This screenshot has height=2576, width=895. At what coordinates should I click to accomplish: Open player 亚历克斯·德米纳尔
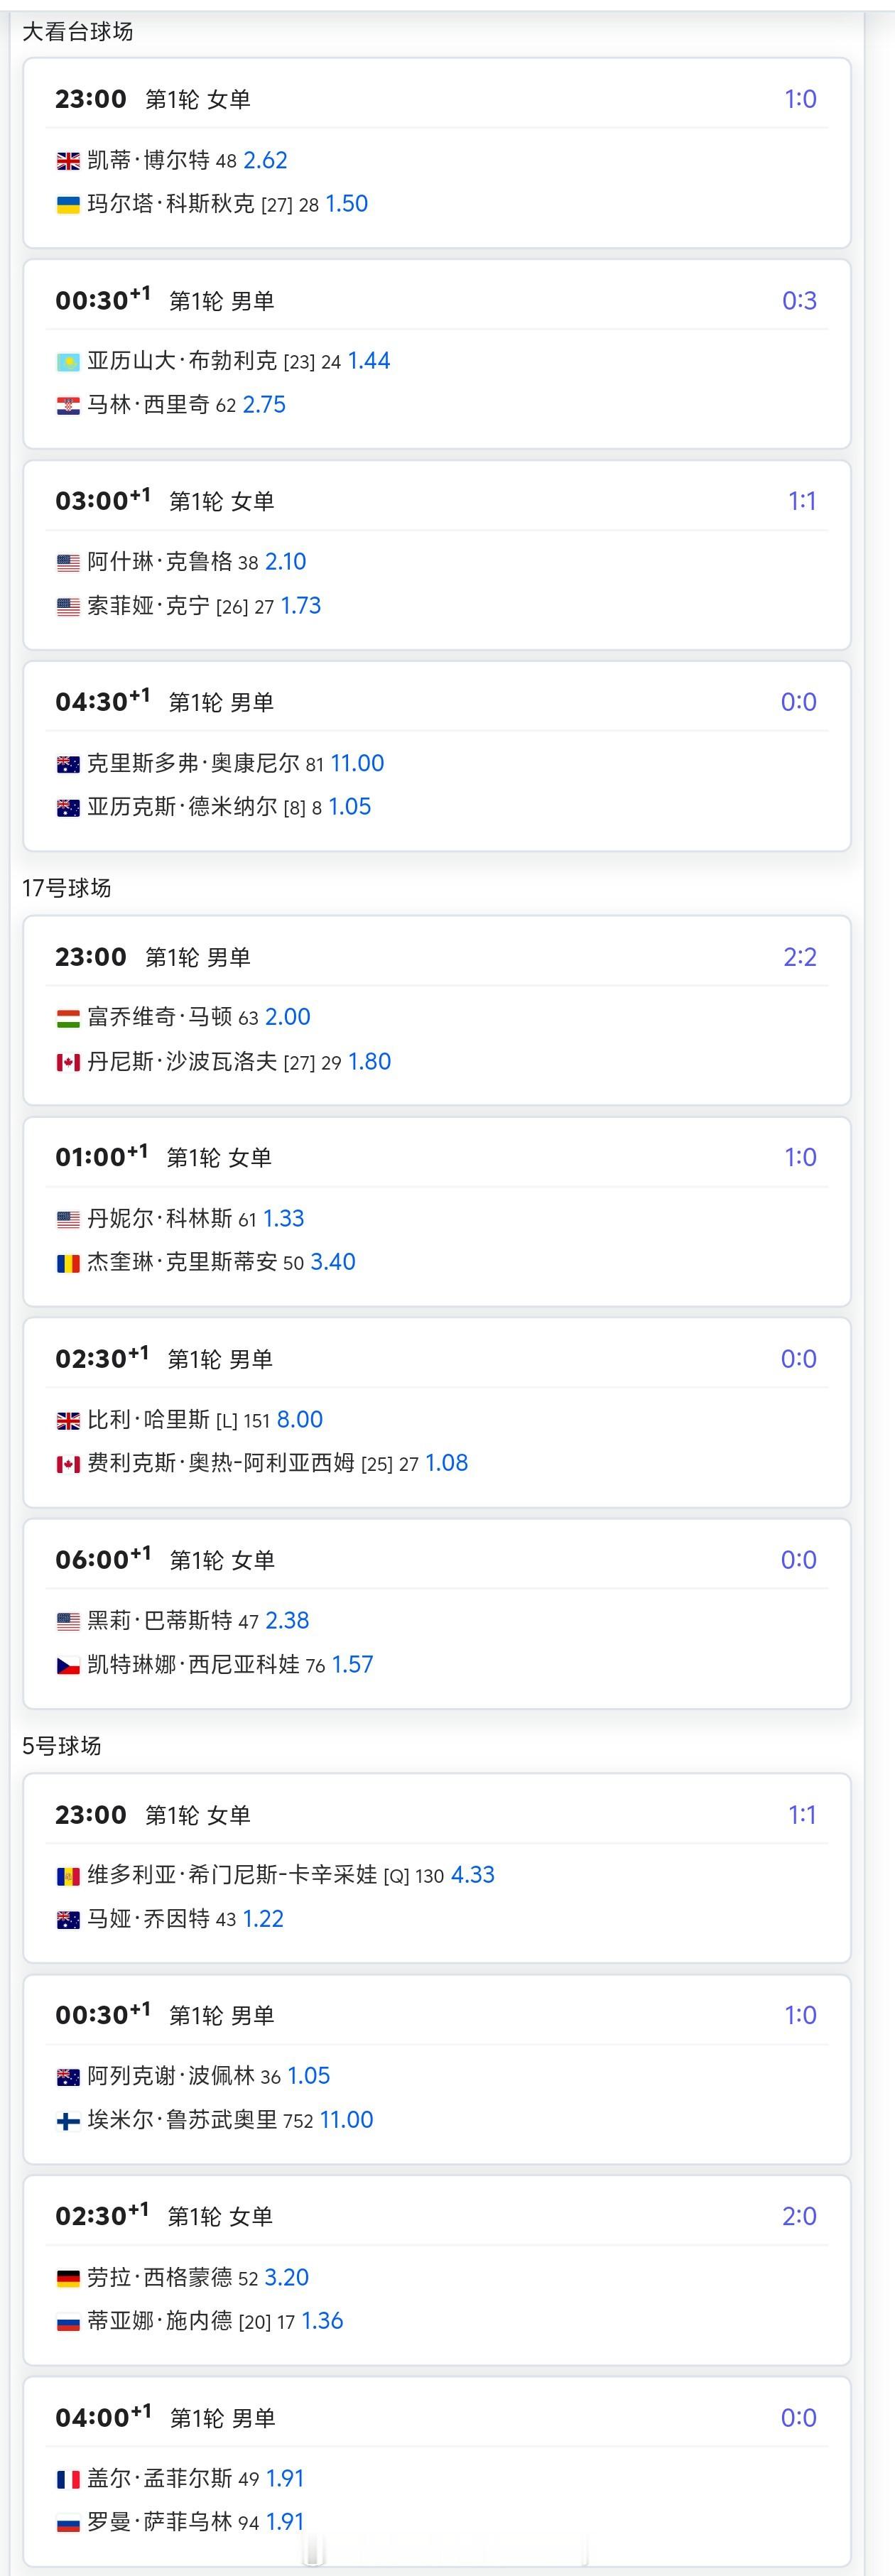pos(182,806)
